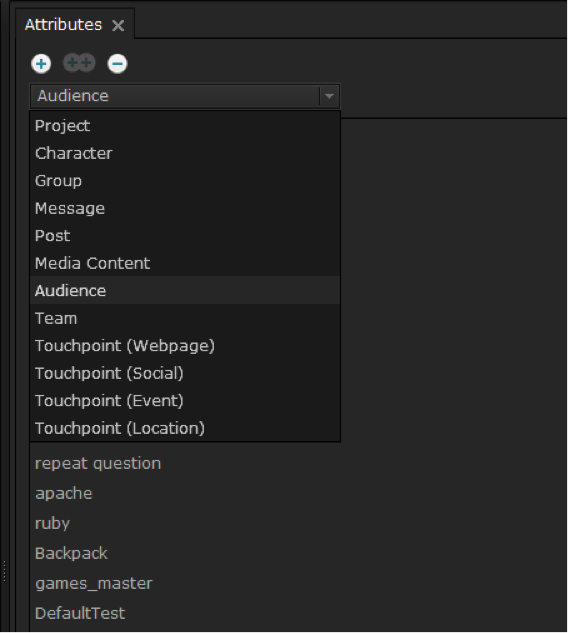Close the Attributes tab
The image size is (568, 633).
(118, 26)
